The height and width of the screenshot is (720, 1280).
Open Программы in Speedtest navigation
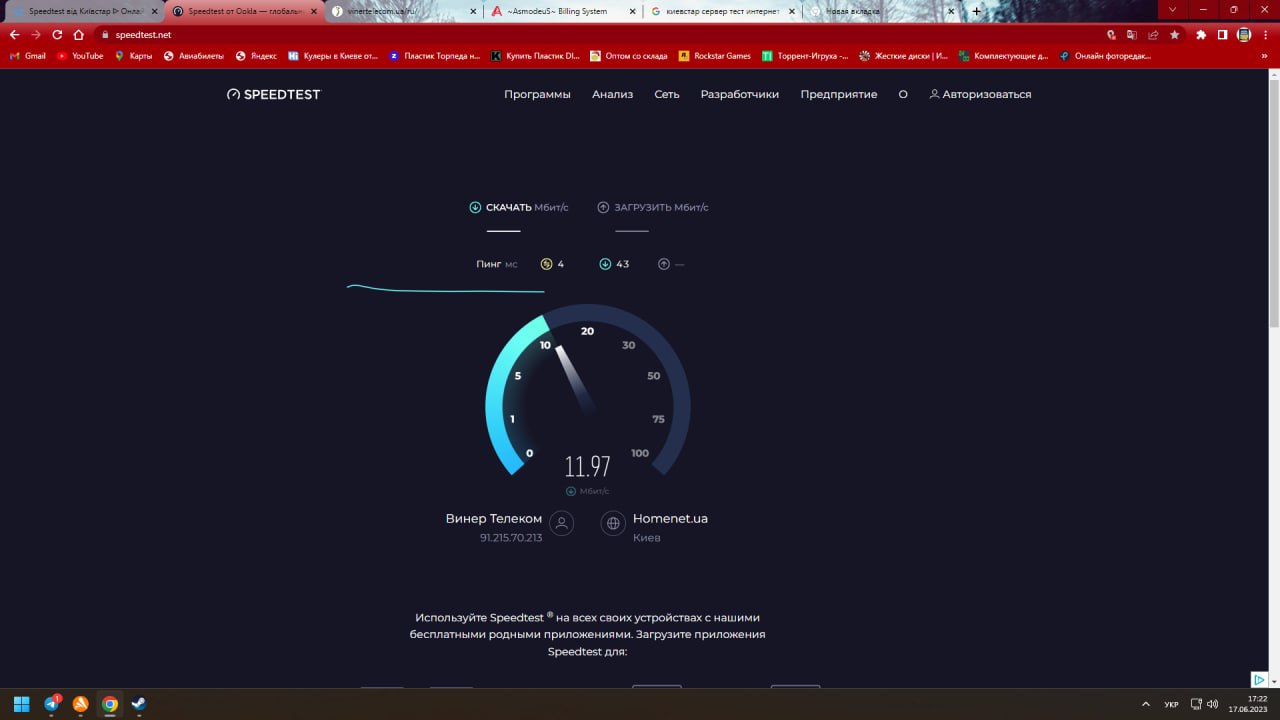tap(537, 94)
